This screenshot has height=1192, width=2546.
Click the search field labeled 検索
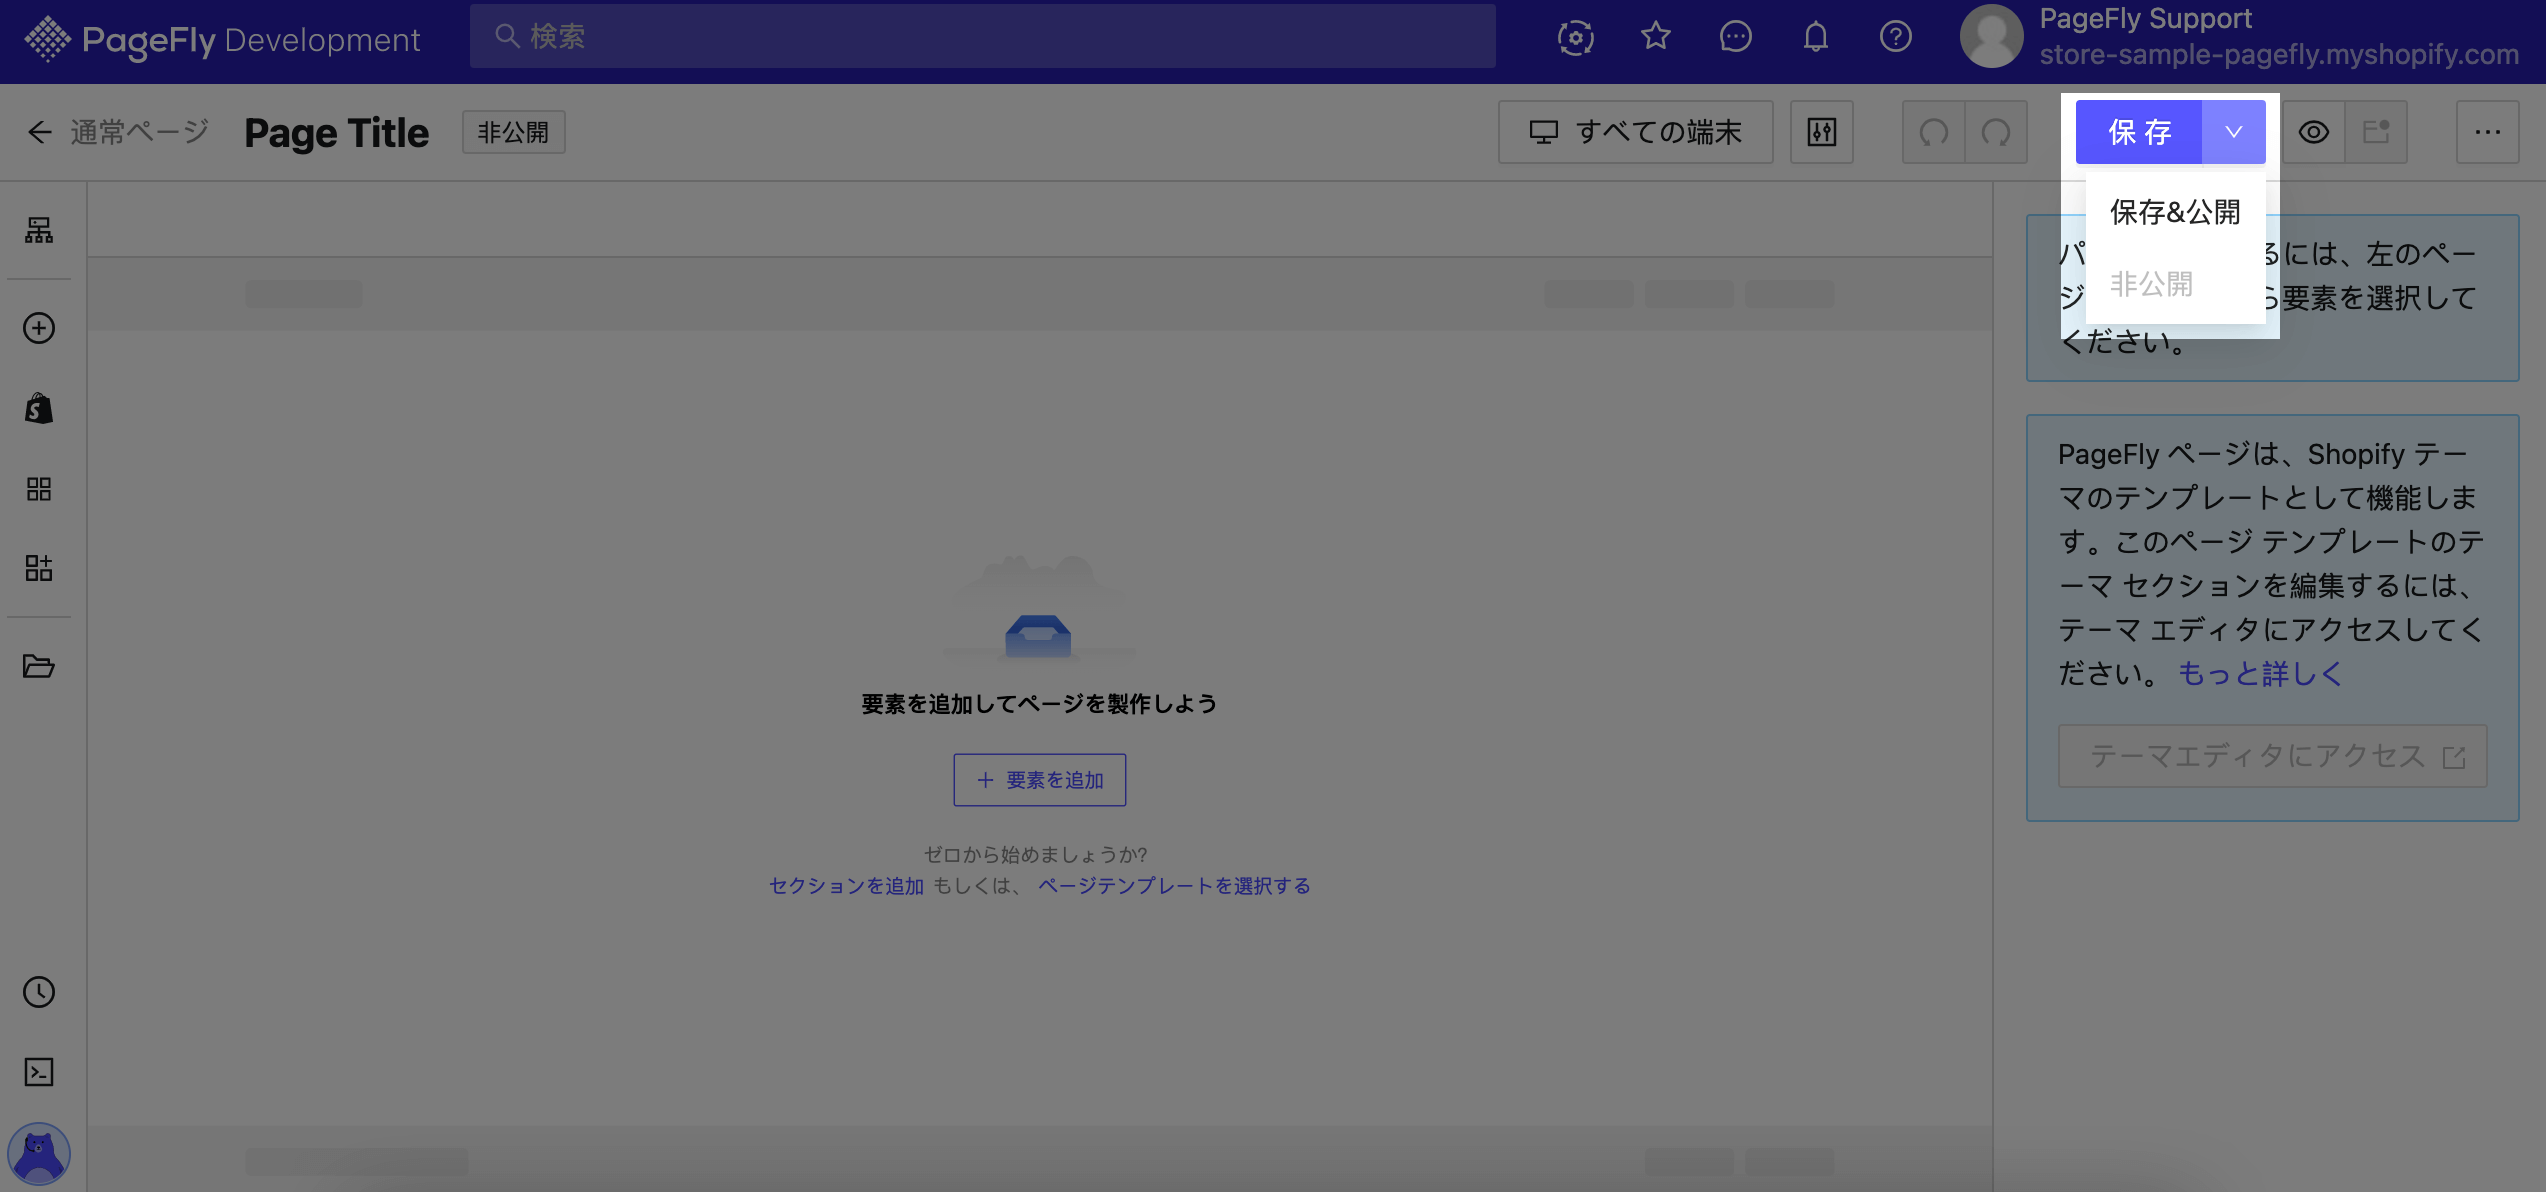click(x=982, y=36)
